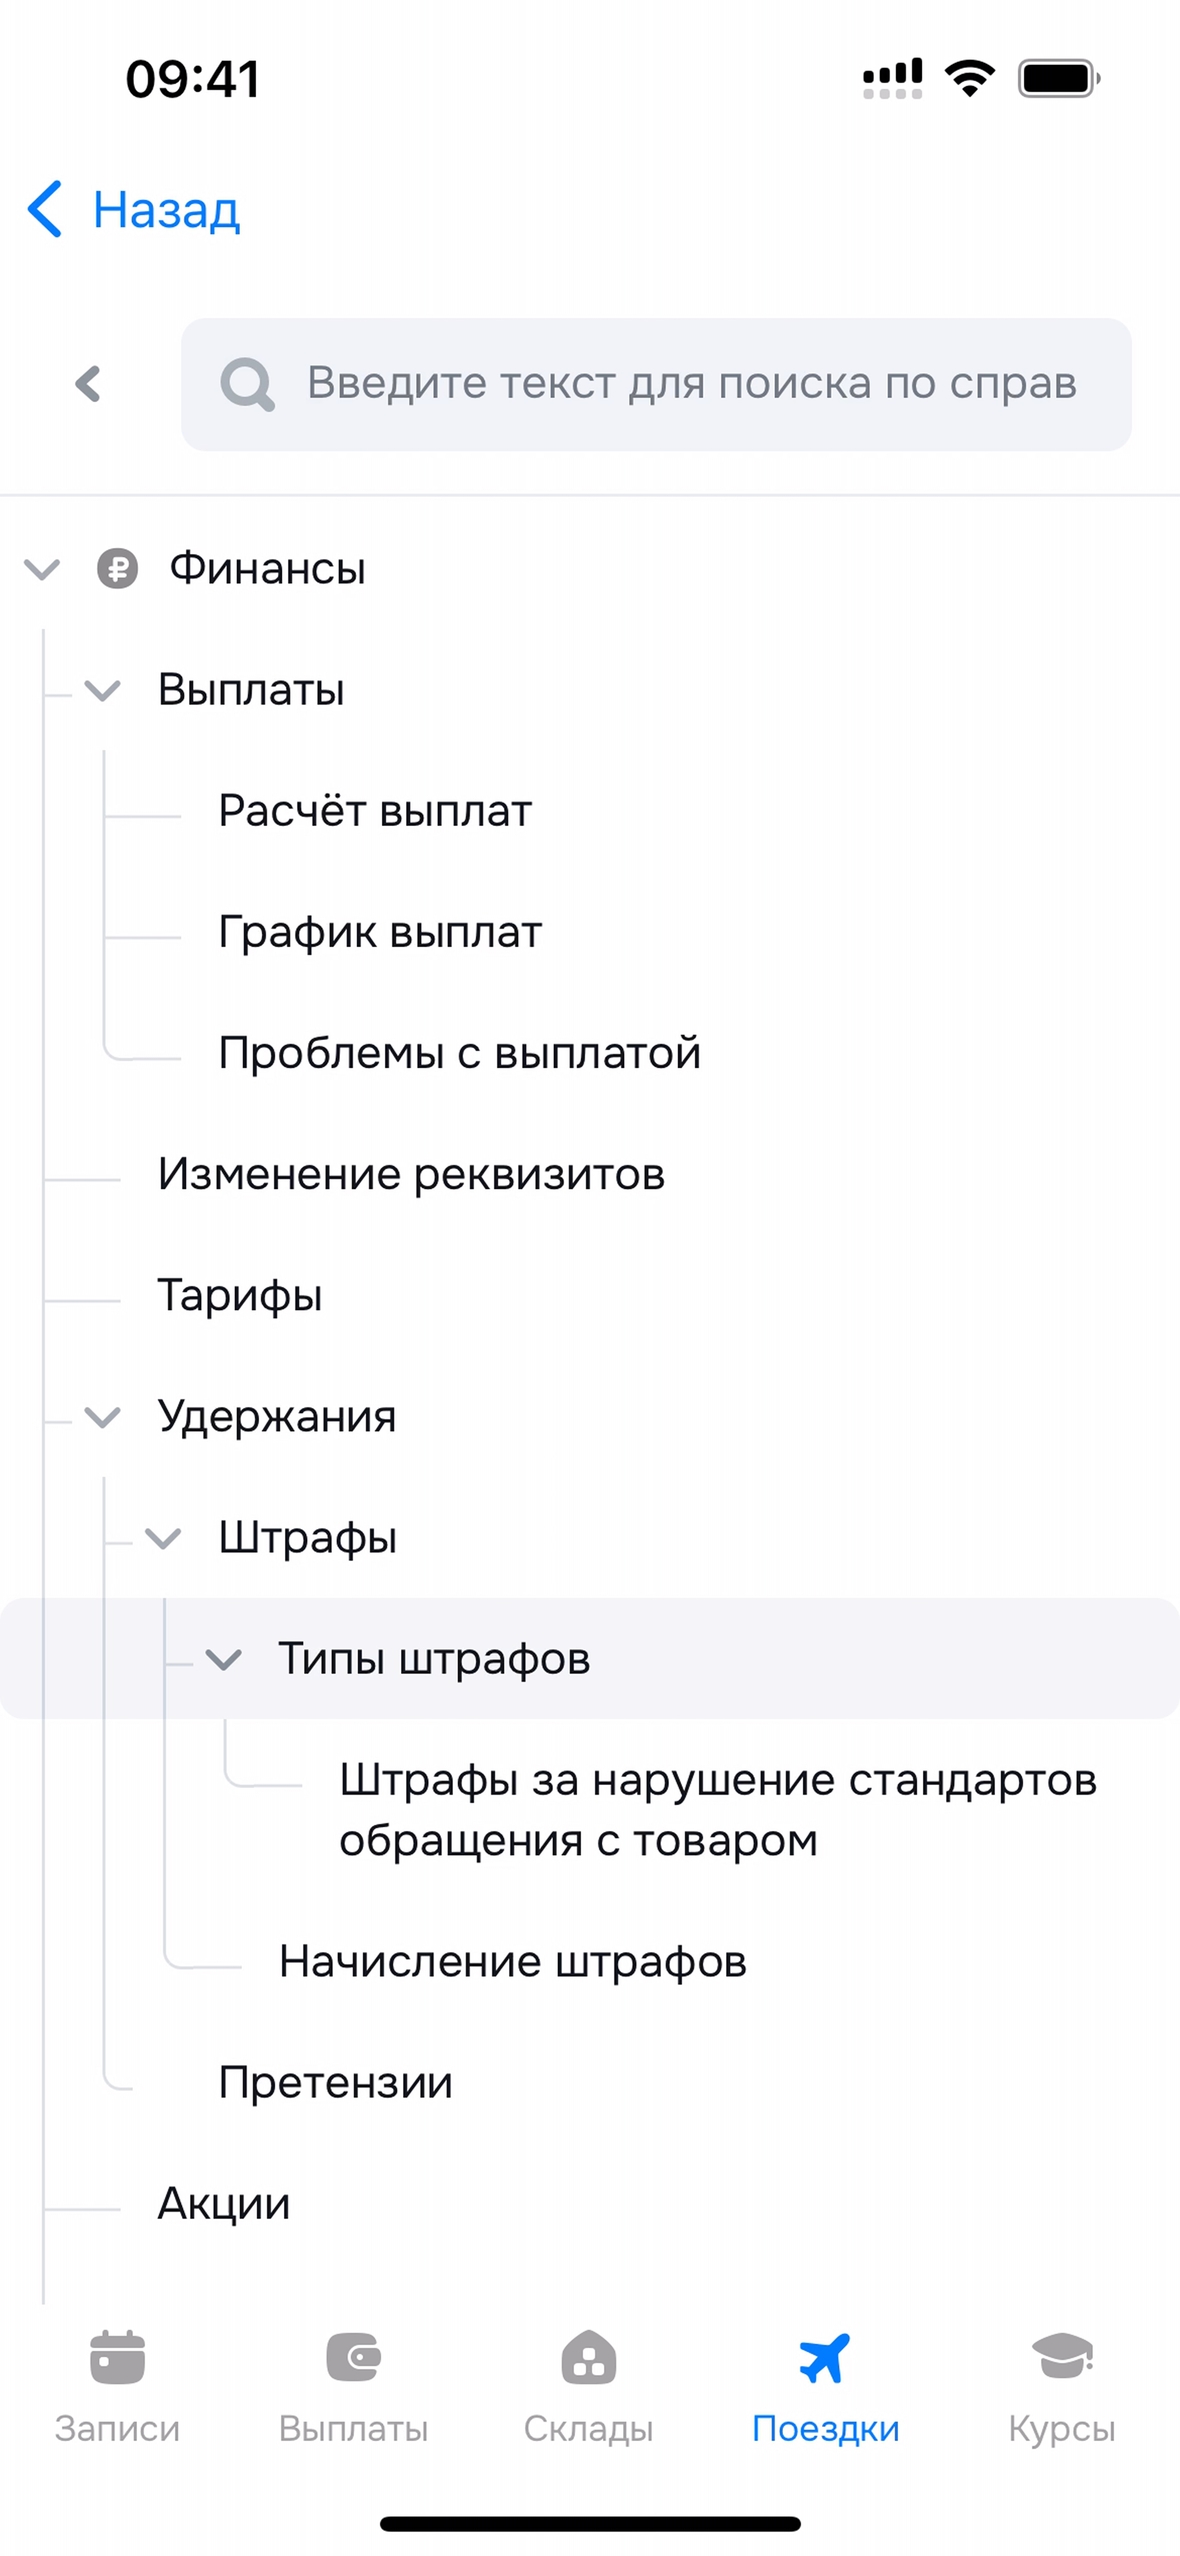
Task: Open the Расчёт выплат article
Action: tap(375, 810)
